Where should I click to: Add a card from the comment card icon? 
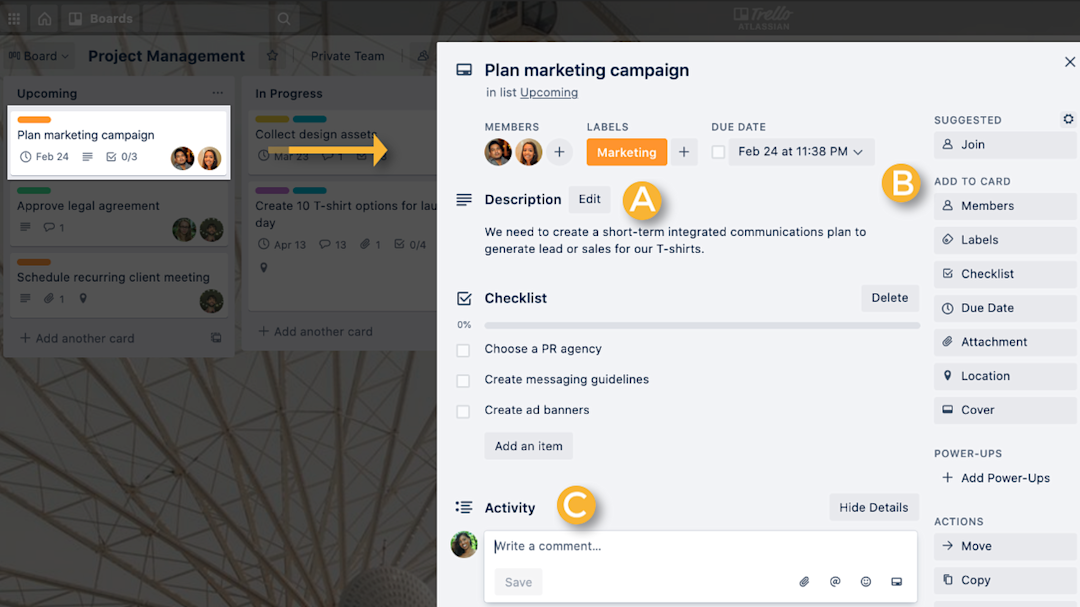click(x=896, y=581)
